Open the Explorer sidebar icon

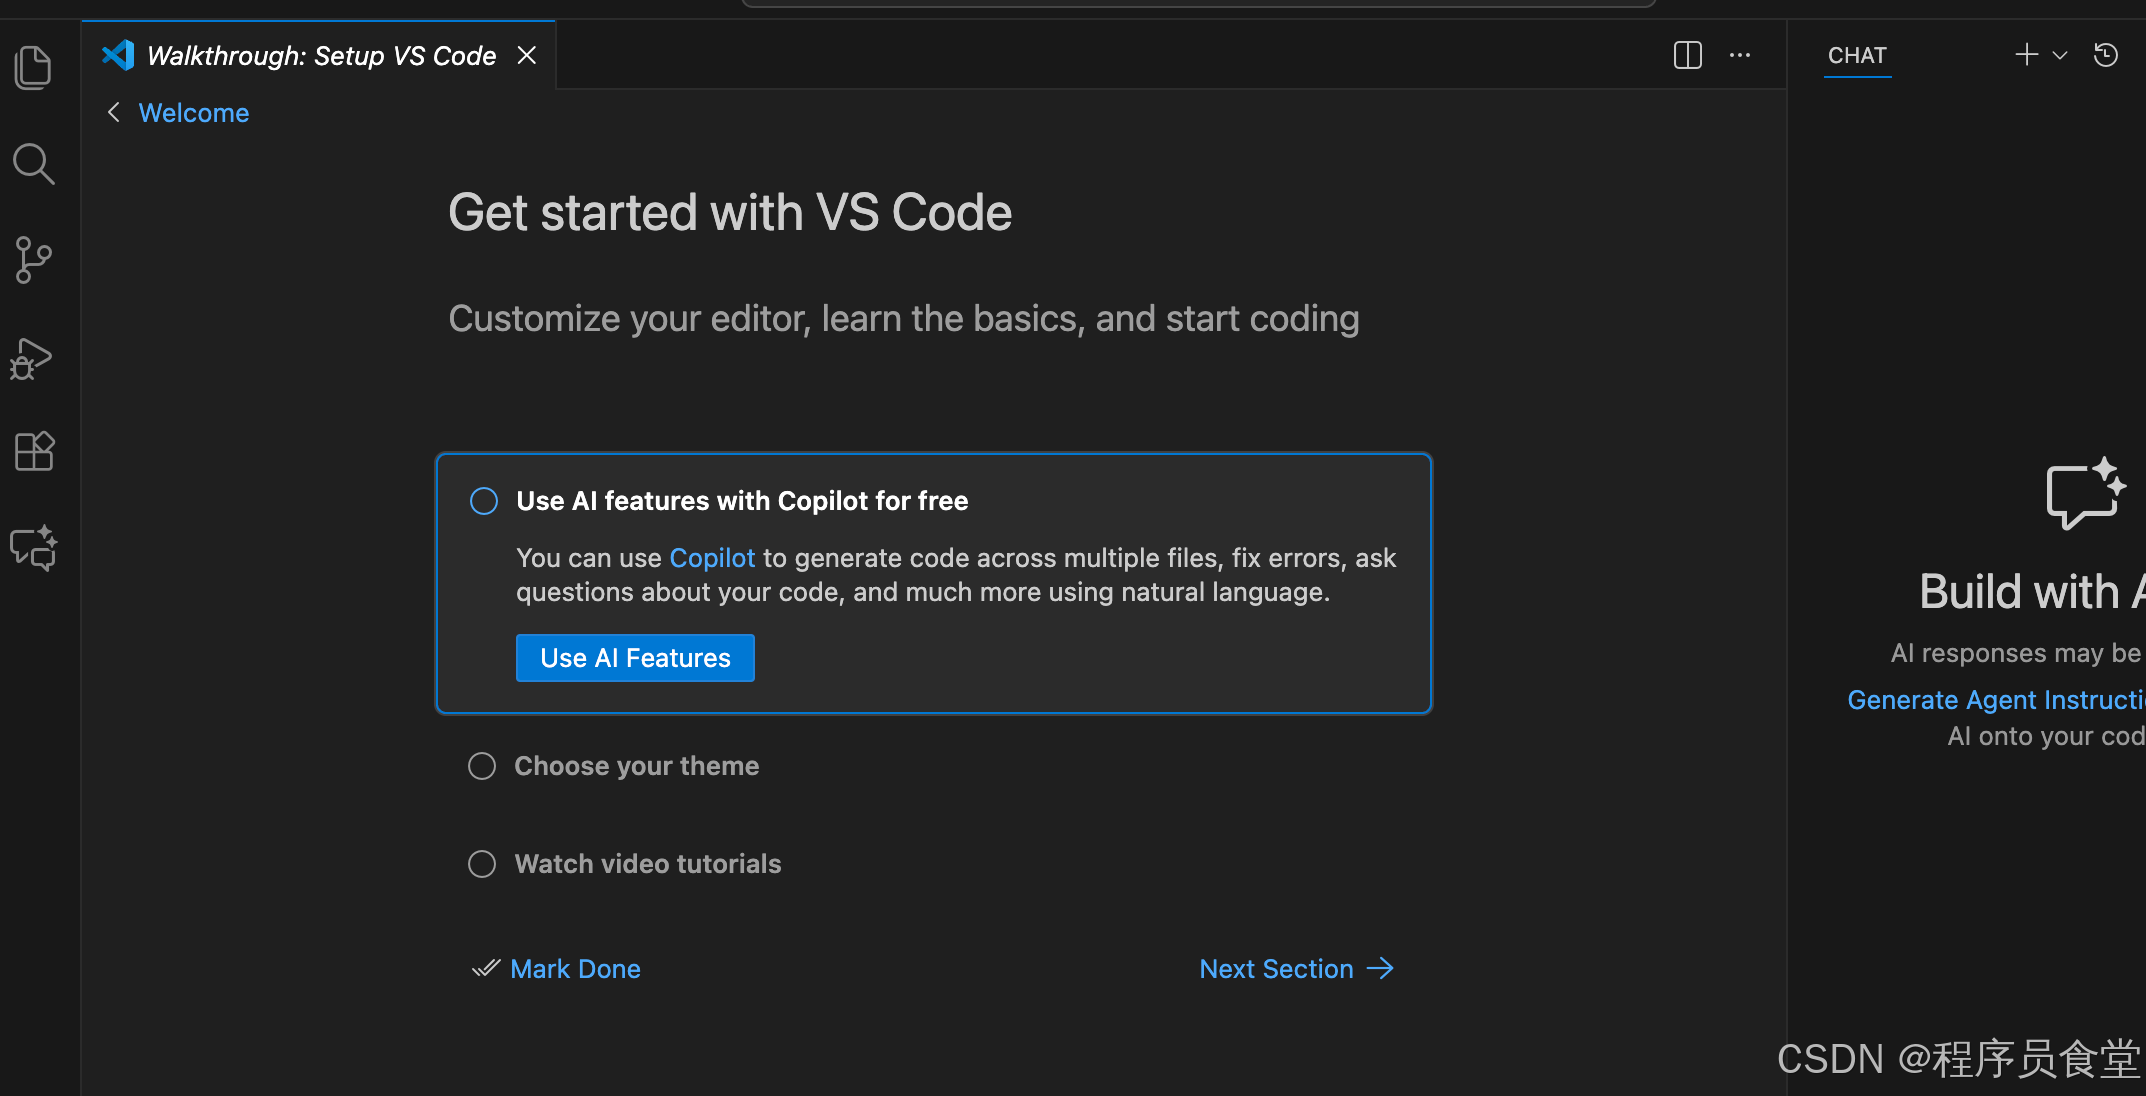click(x=33, y=67)
